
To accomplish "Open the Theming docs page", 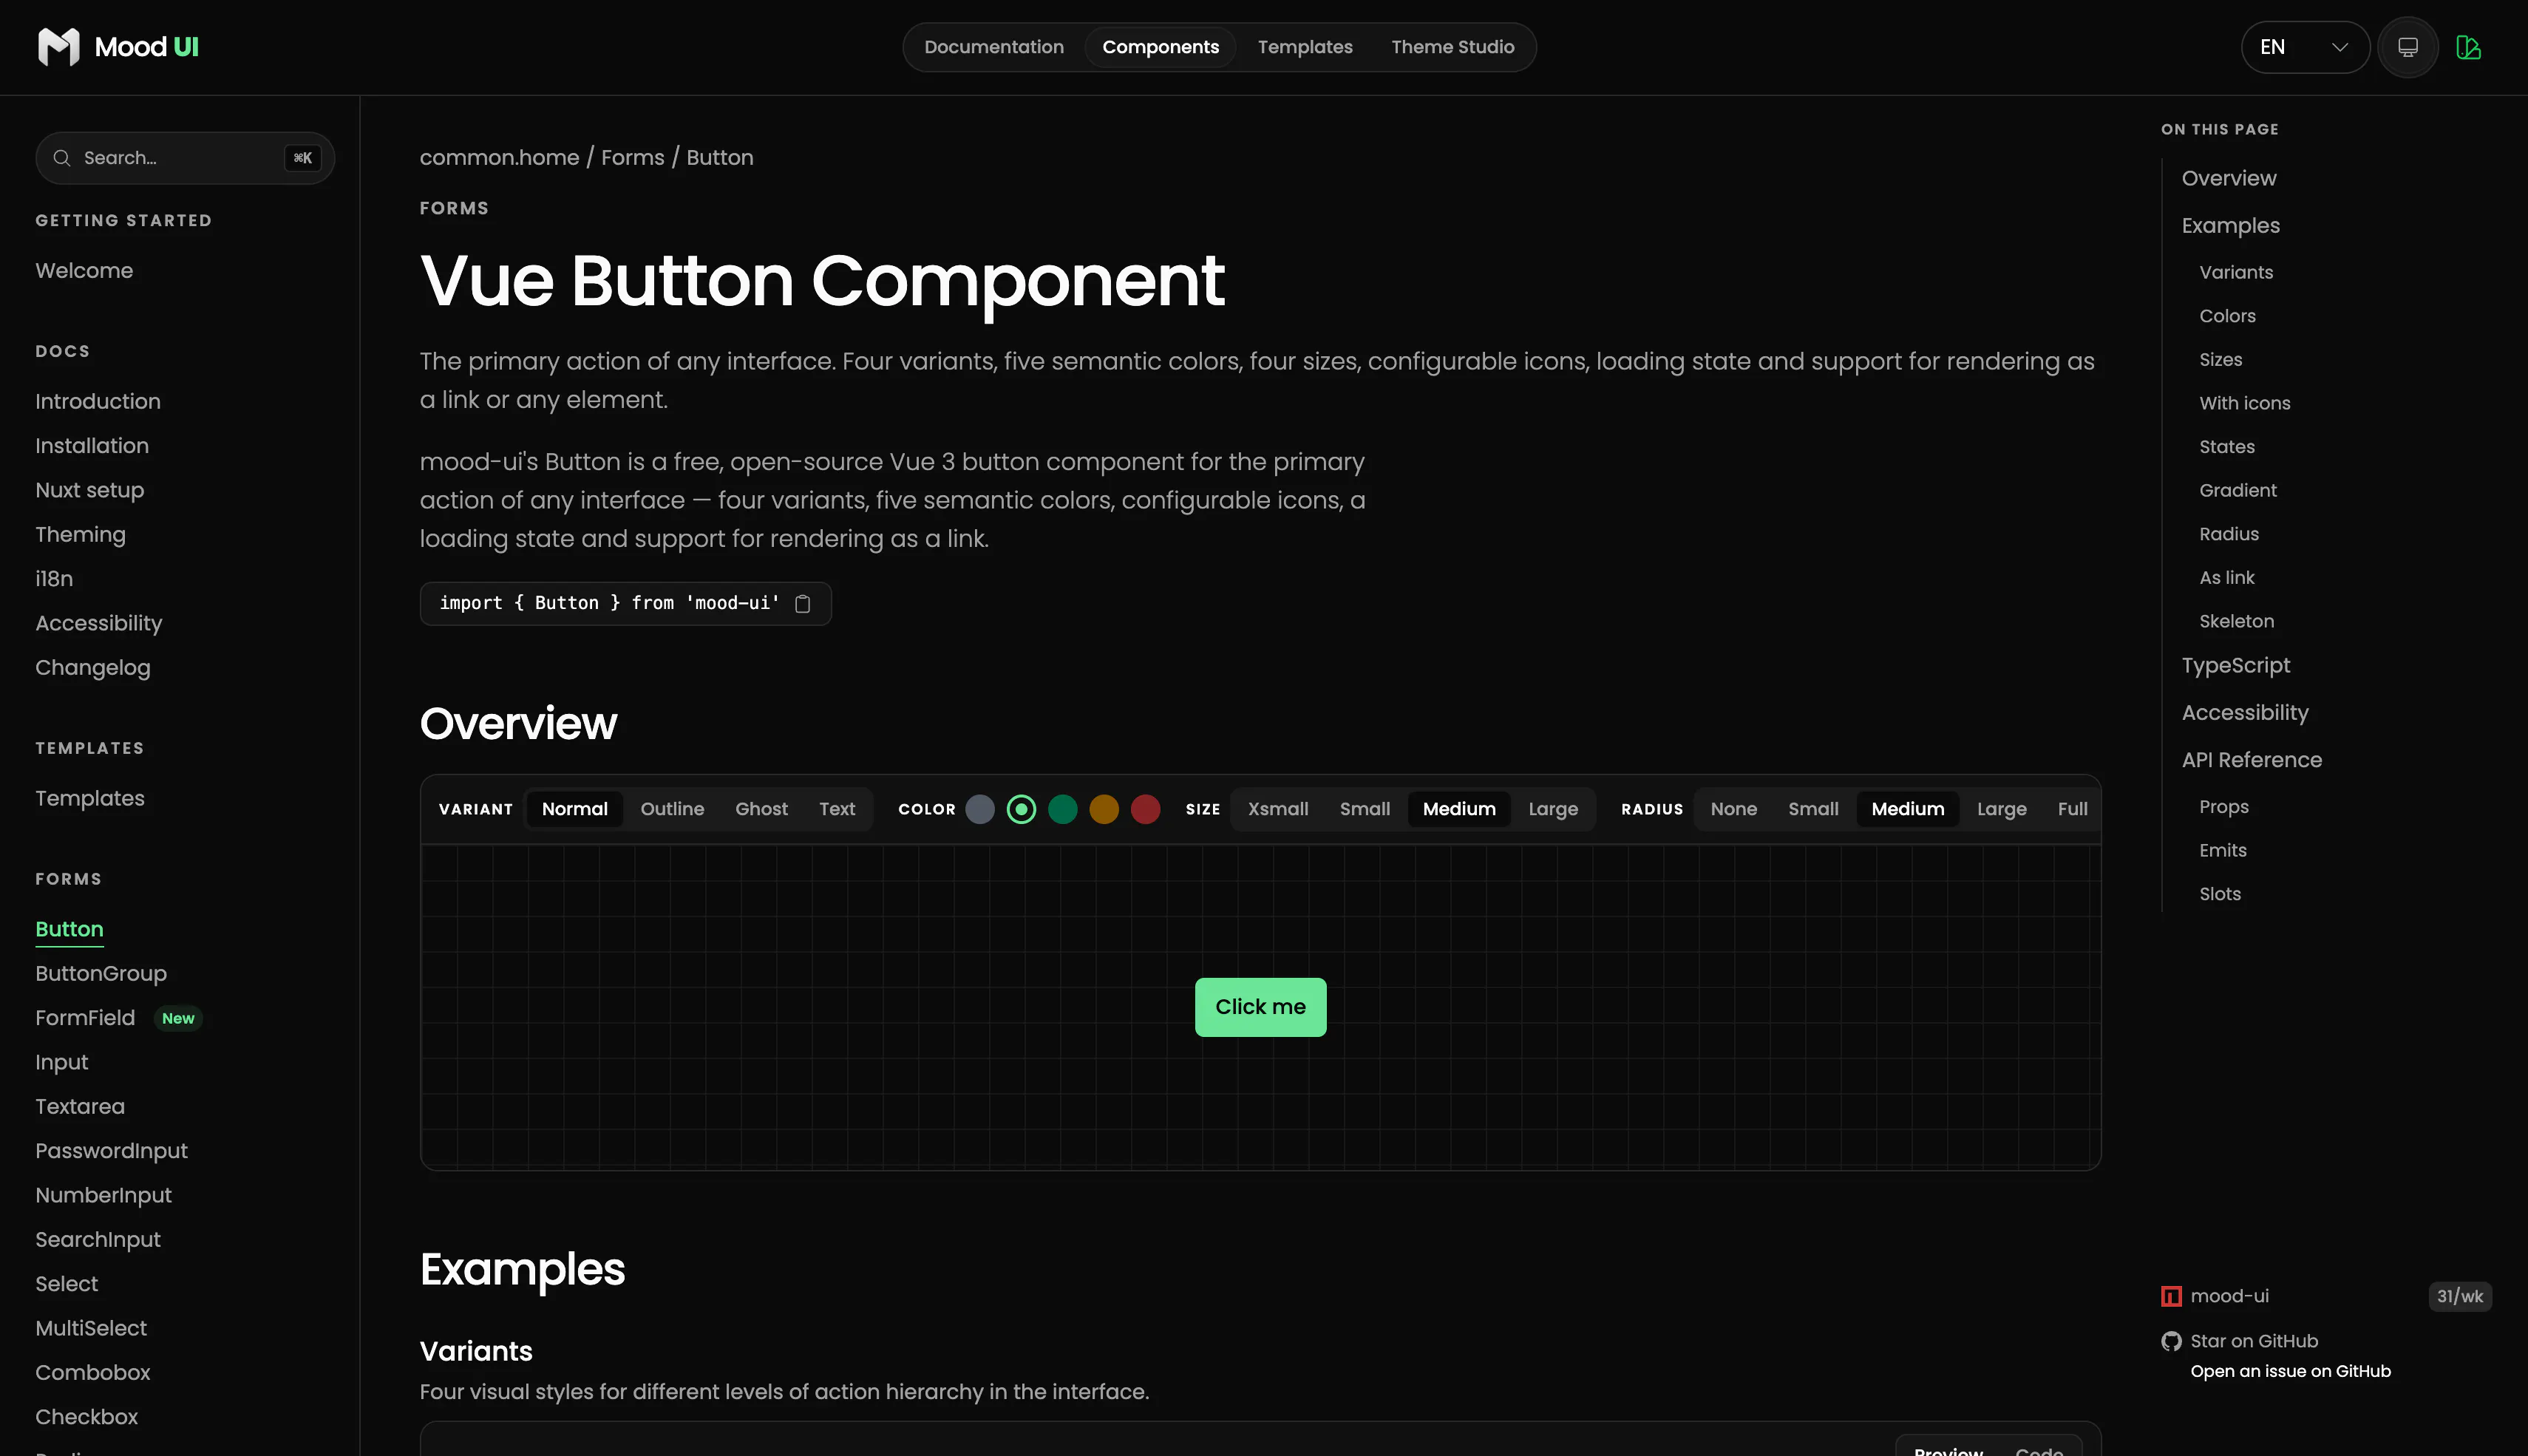I will pyautogui.click(x=81, y=535).
